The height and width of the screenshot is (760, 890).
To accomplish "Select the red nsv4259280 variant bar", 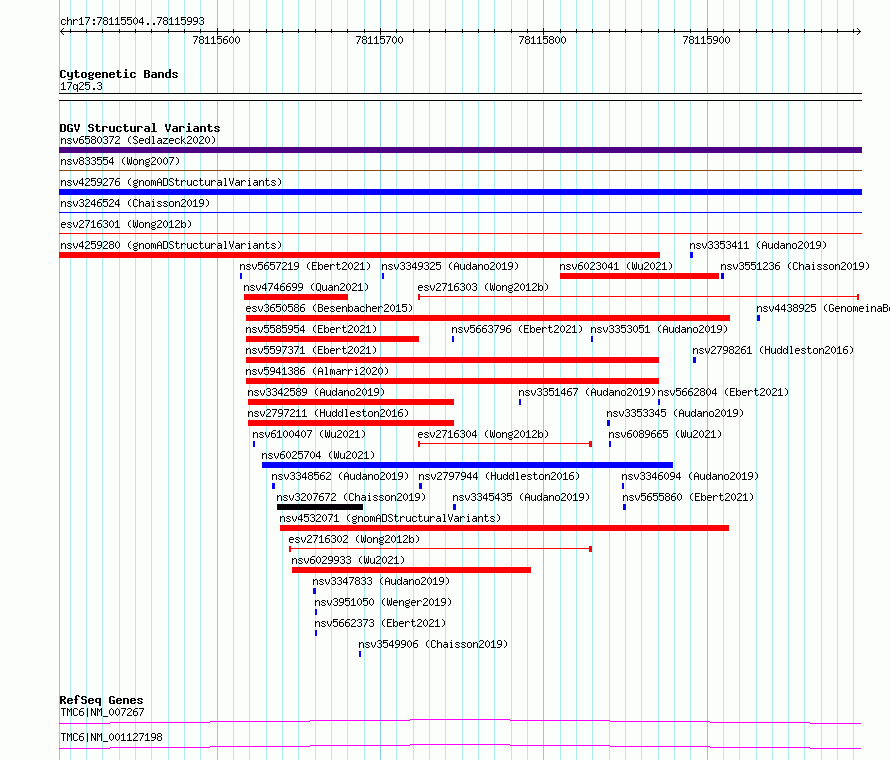I will tap(359, 255).
